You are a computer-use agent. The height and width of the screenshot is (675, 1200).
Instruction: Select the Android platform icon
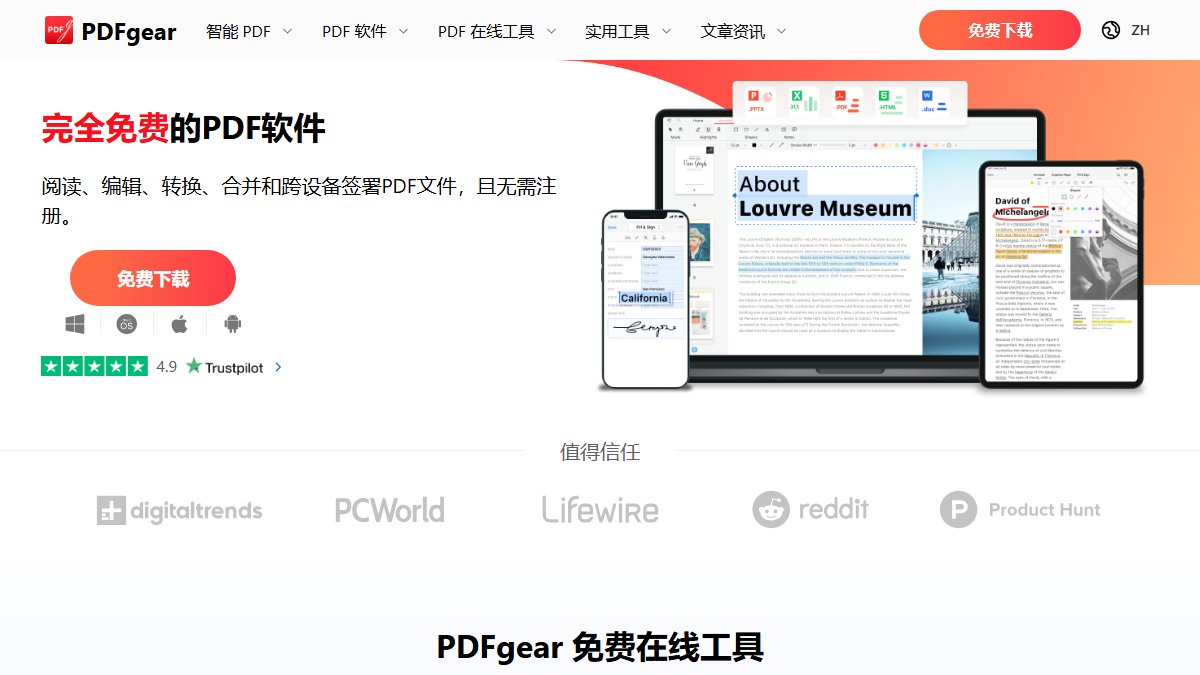click(233, 324)
